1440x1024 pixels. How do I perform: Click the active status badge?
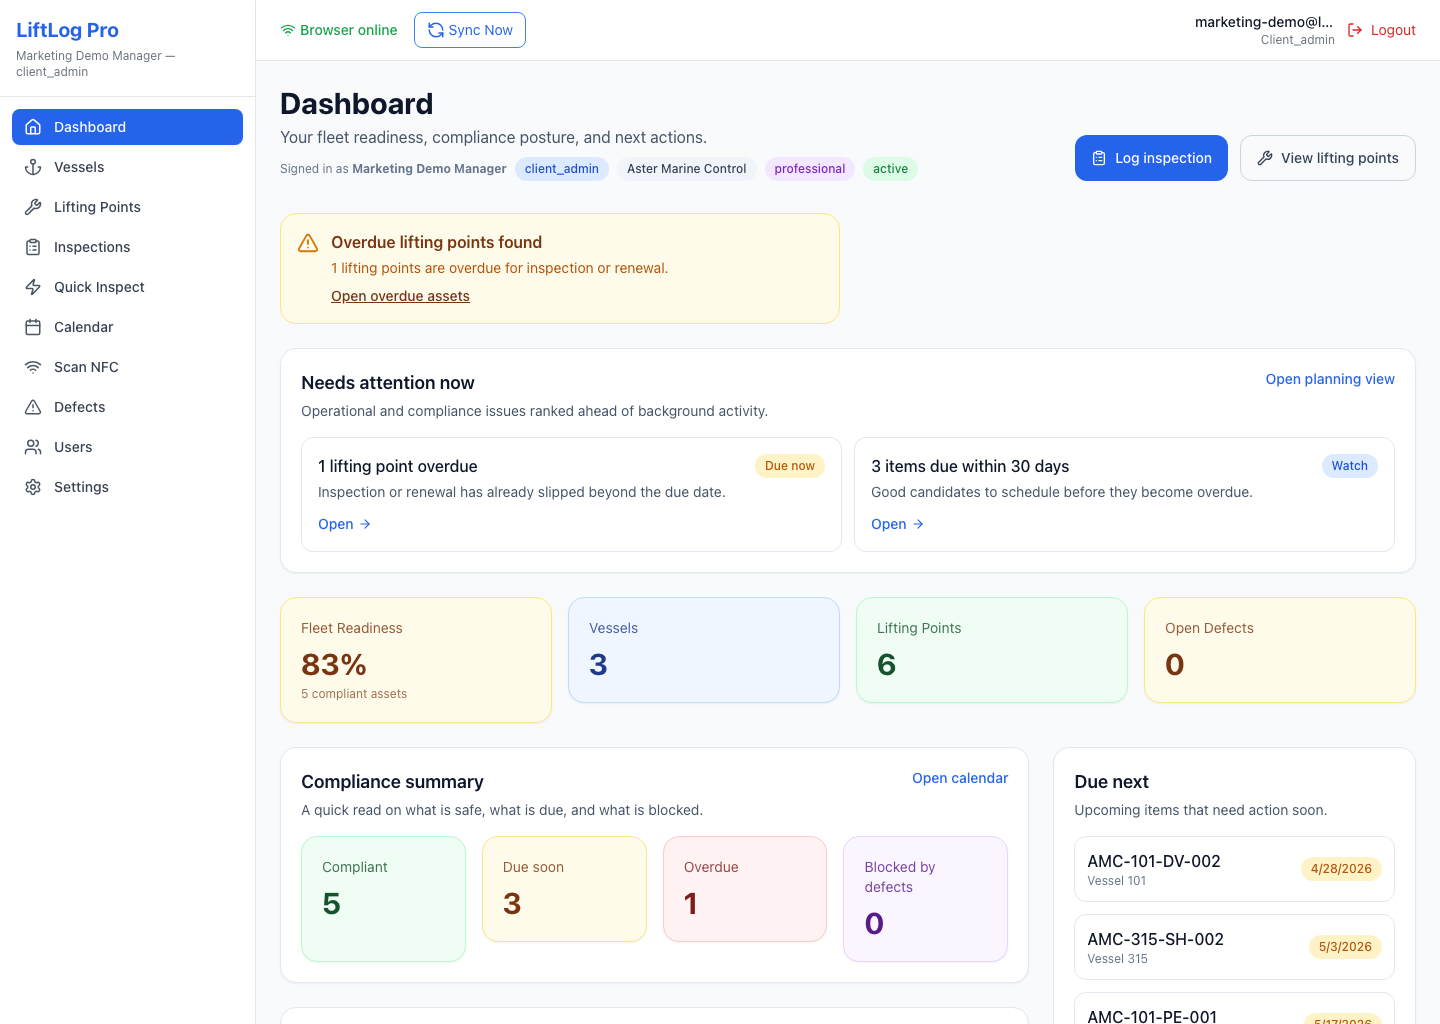890,169
